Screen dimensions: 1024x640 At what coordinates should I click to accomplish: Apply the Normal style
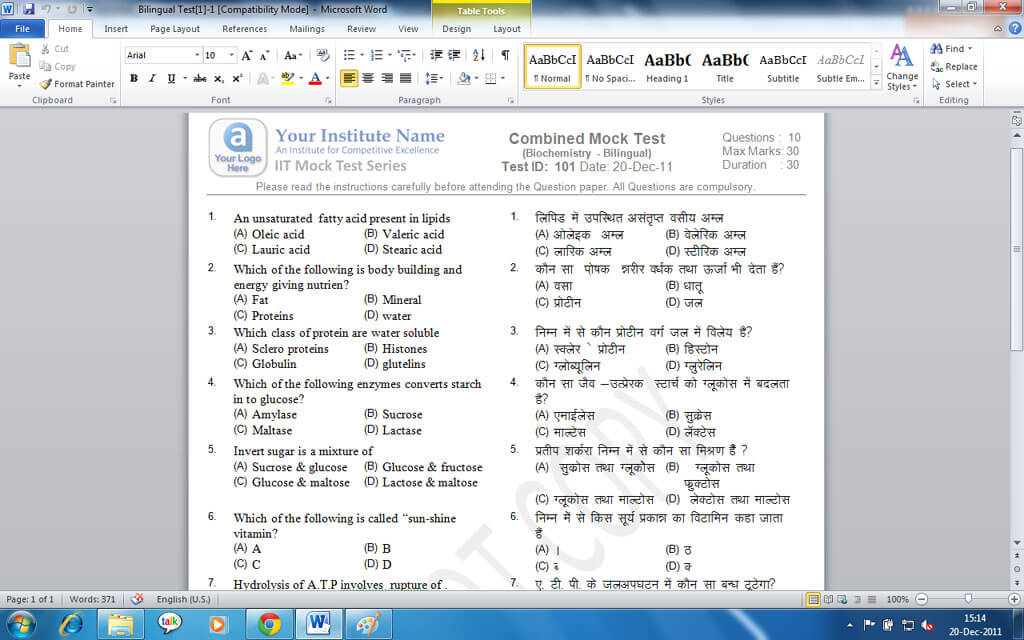[552, 66]
